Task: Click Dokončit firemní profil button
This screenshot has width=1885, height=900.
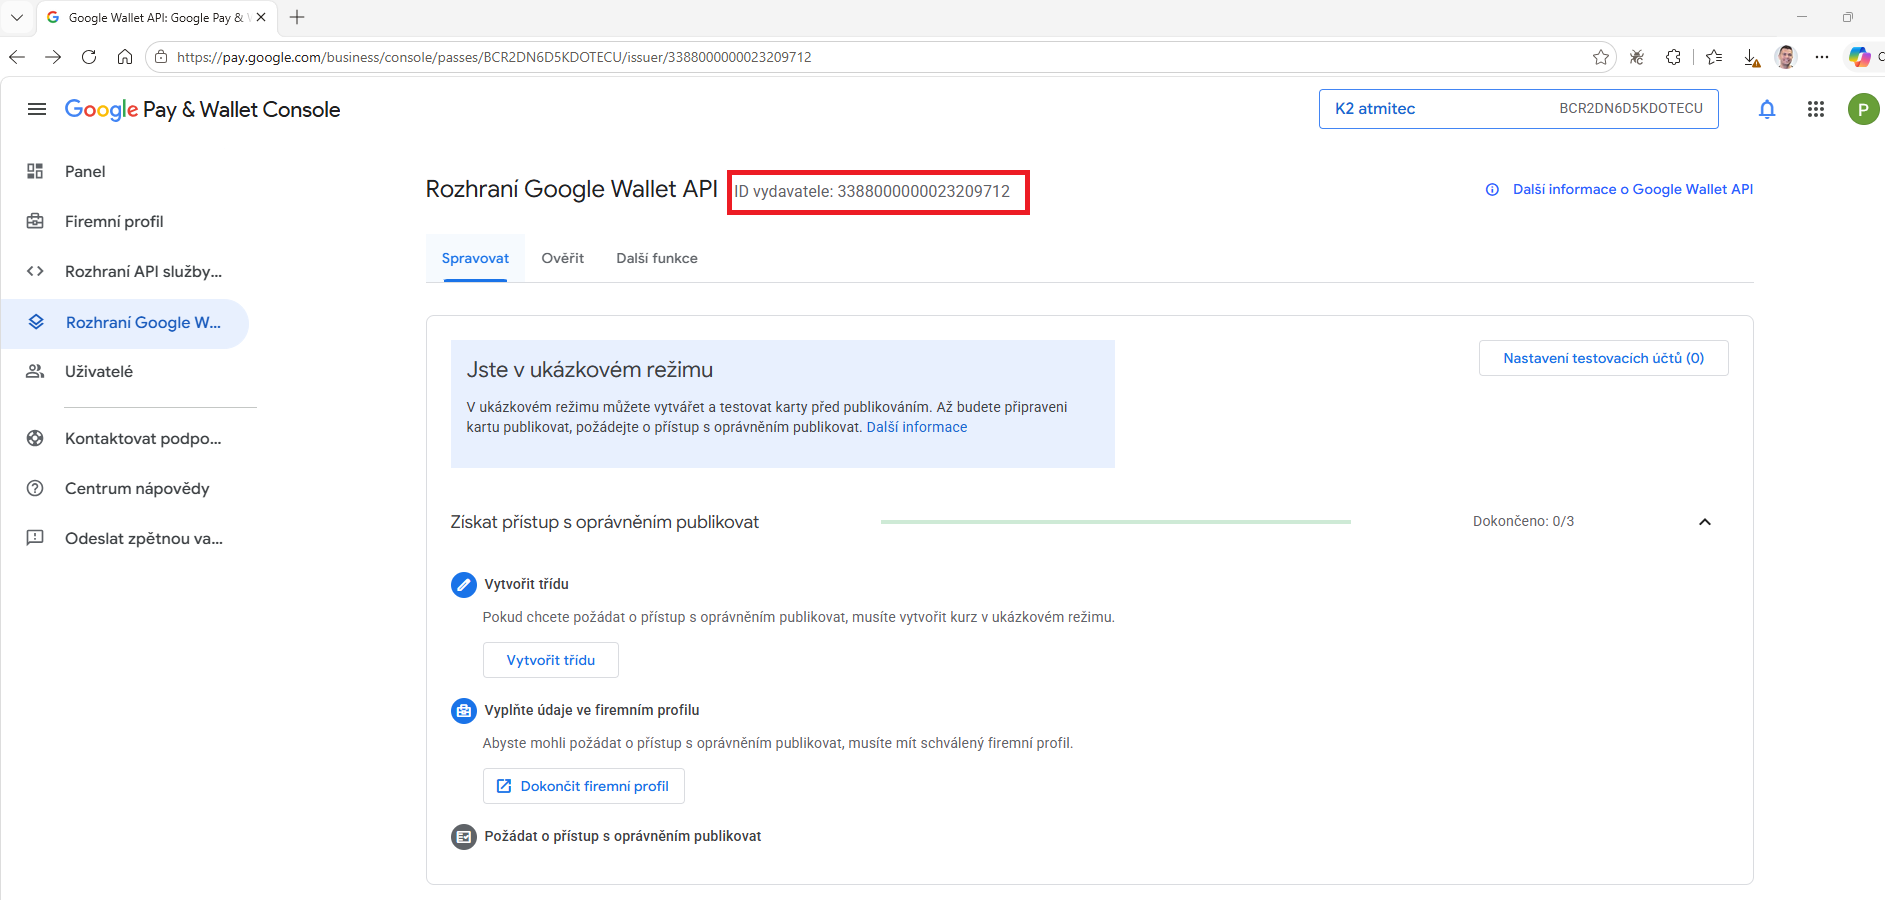Action: tap(584, 786)
